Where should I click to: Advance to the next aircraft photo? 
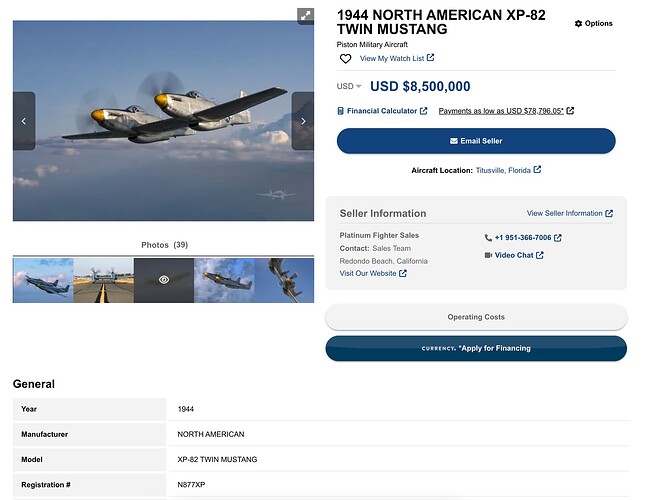(303, 121)
